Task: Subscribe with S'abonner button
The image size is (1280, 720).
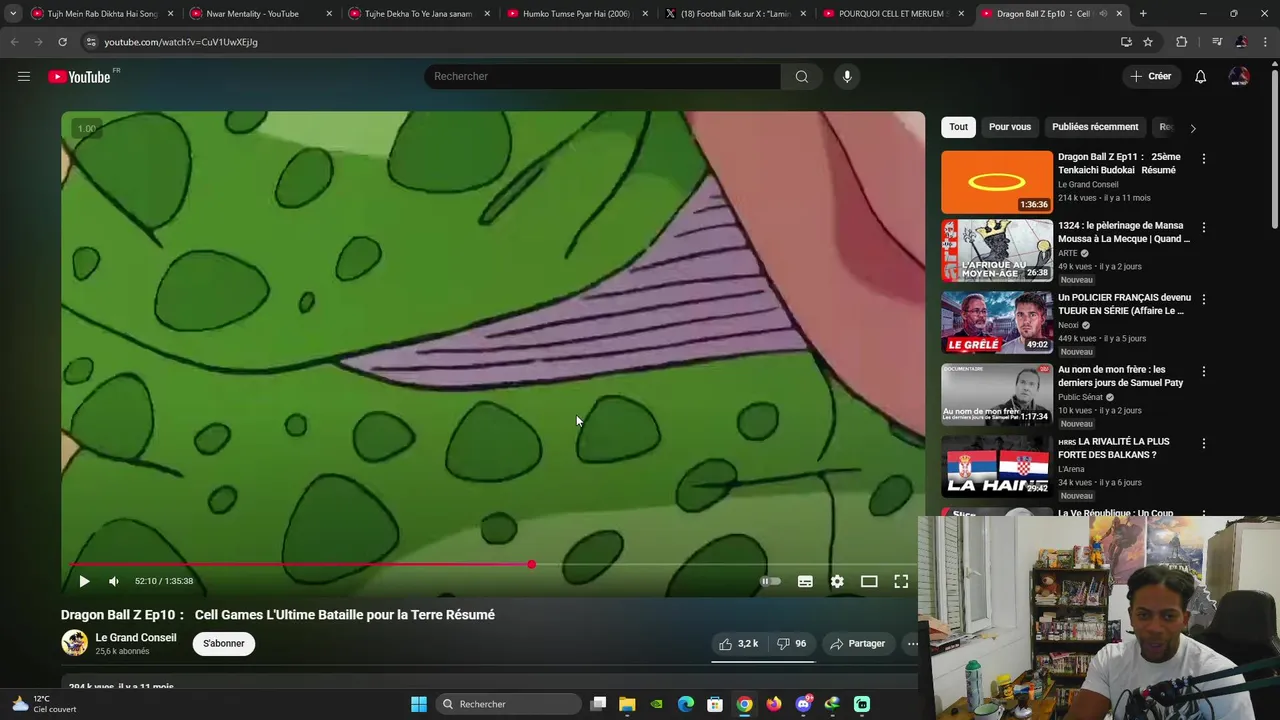Action: tap(224, 644)
